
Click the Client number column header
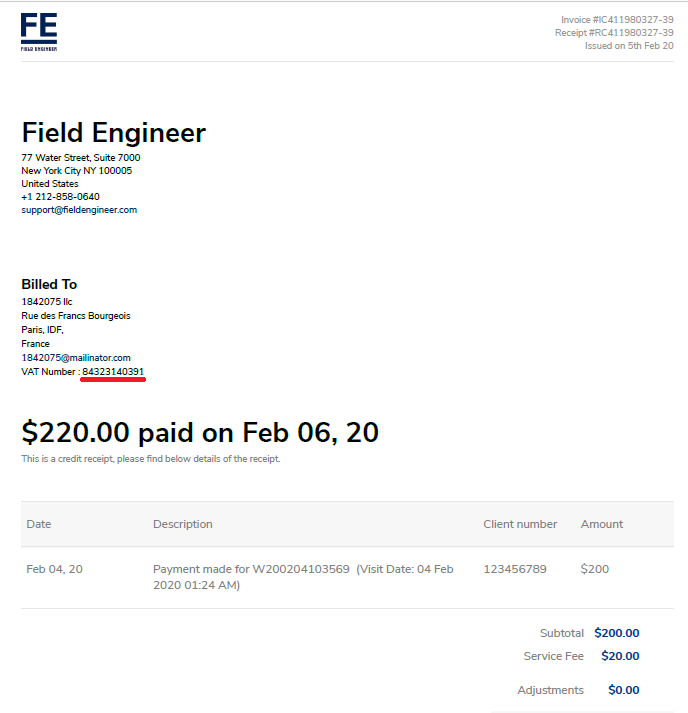point(520,524)
